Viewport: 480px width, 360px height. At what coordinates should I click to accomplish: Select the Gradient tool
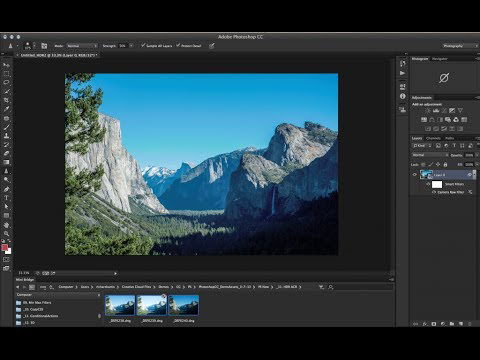(x=6, y=162)
